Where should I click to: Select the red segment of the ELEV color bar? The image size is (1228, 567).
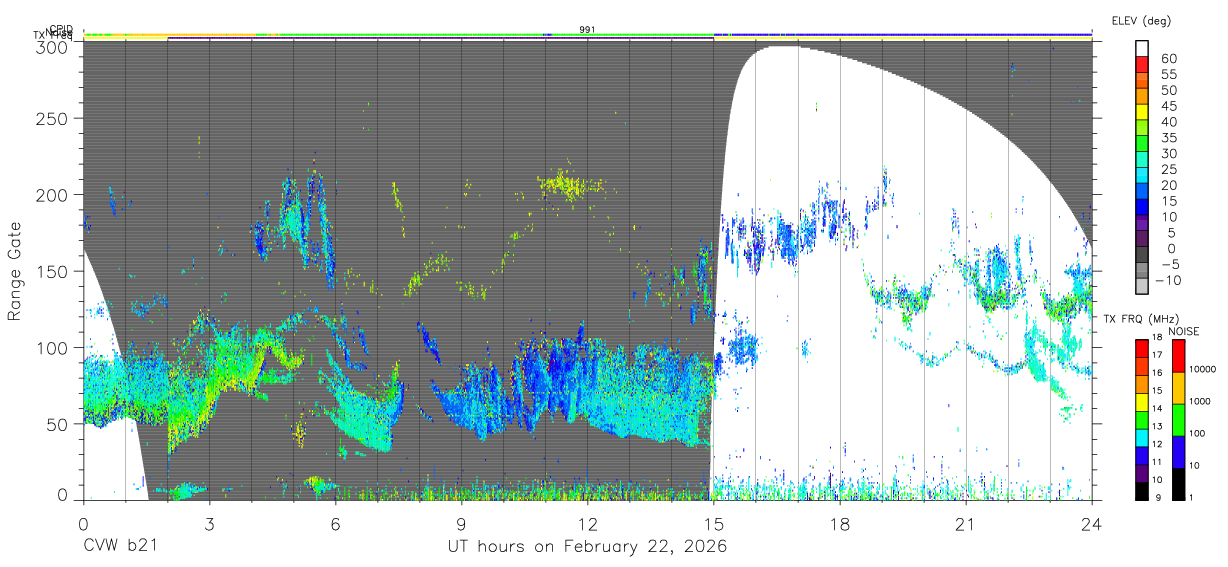(x=1142, y=64)
